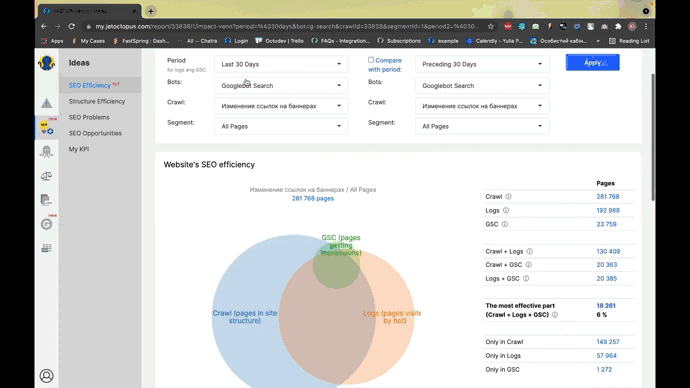Open the Preceding 30 Days dropdown

pos(482,64)
